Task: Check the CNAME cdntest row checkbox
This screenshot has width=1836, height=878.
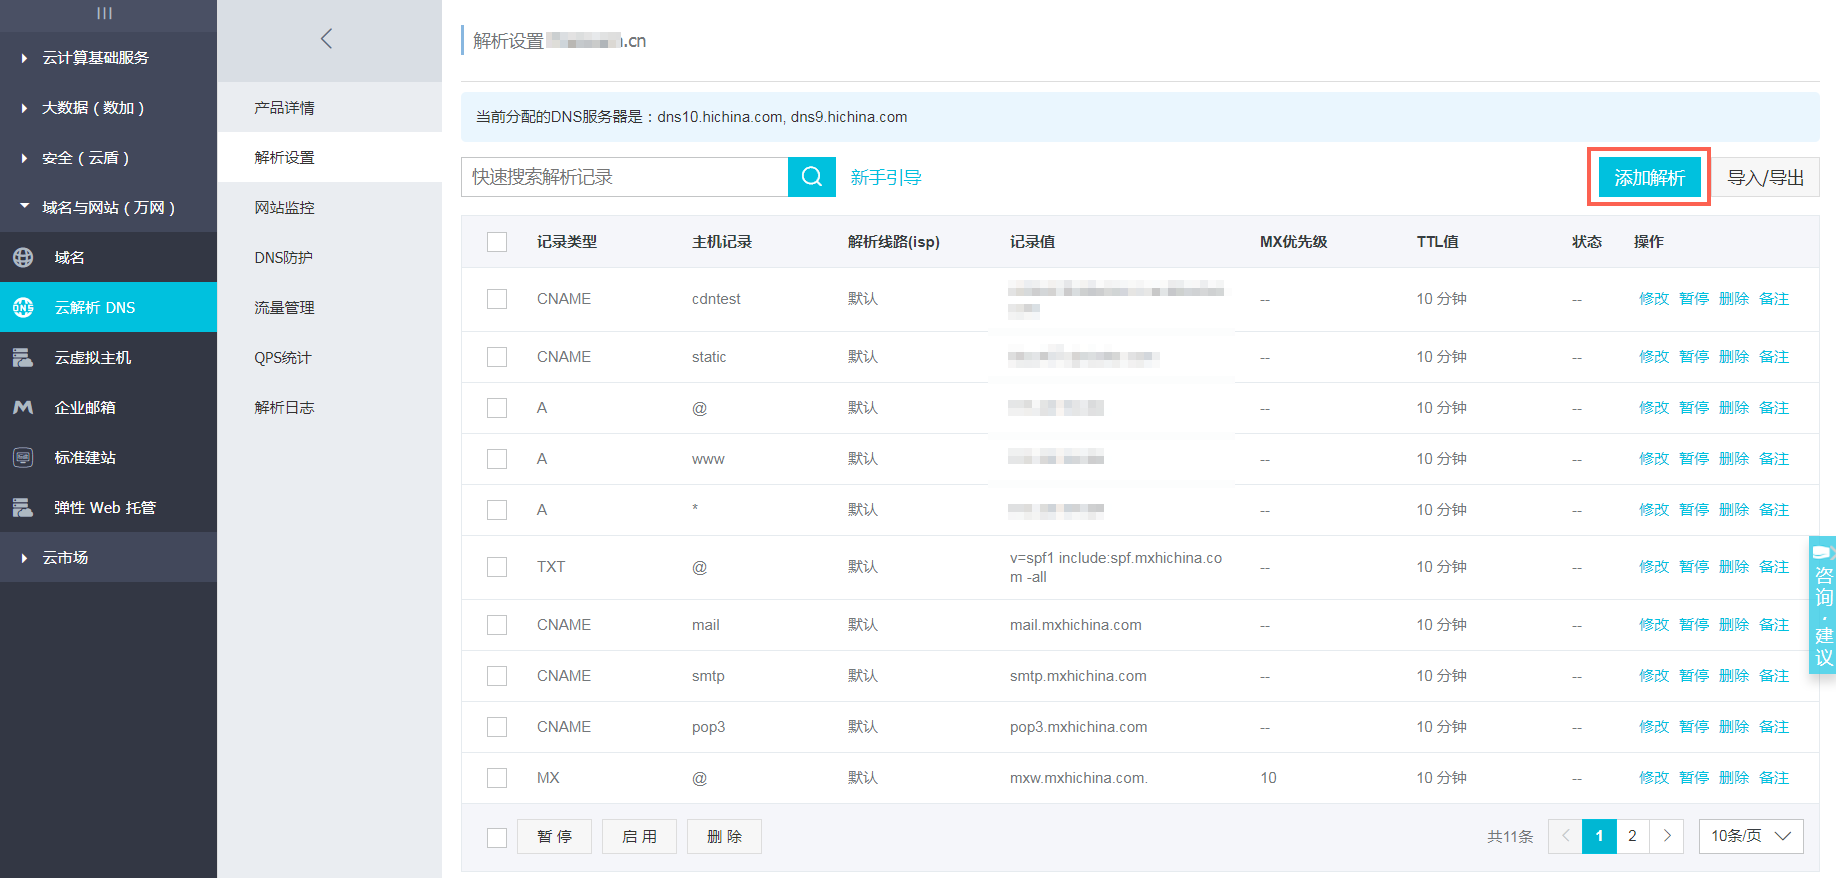Action: point(497,299)
